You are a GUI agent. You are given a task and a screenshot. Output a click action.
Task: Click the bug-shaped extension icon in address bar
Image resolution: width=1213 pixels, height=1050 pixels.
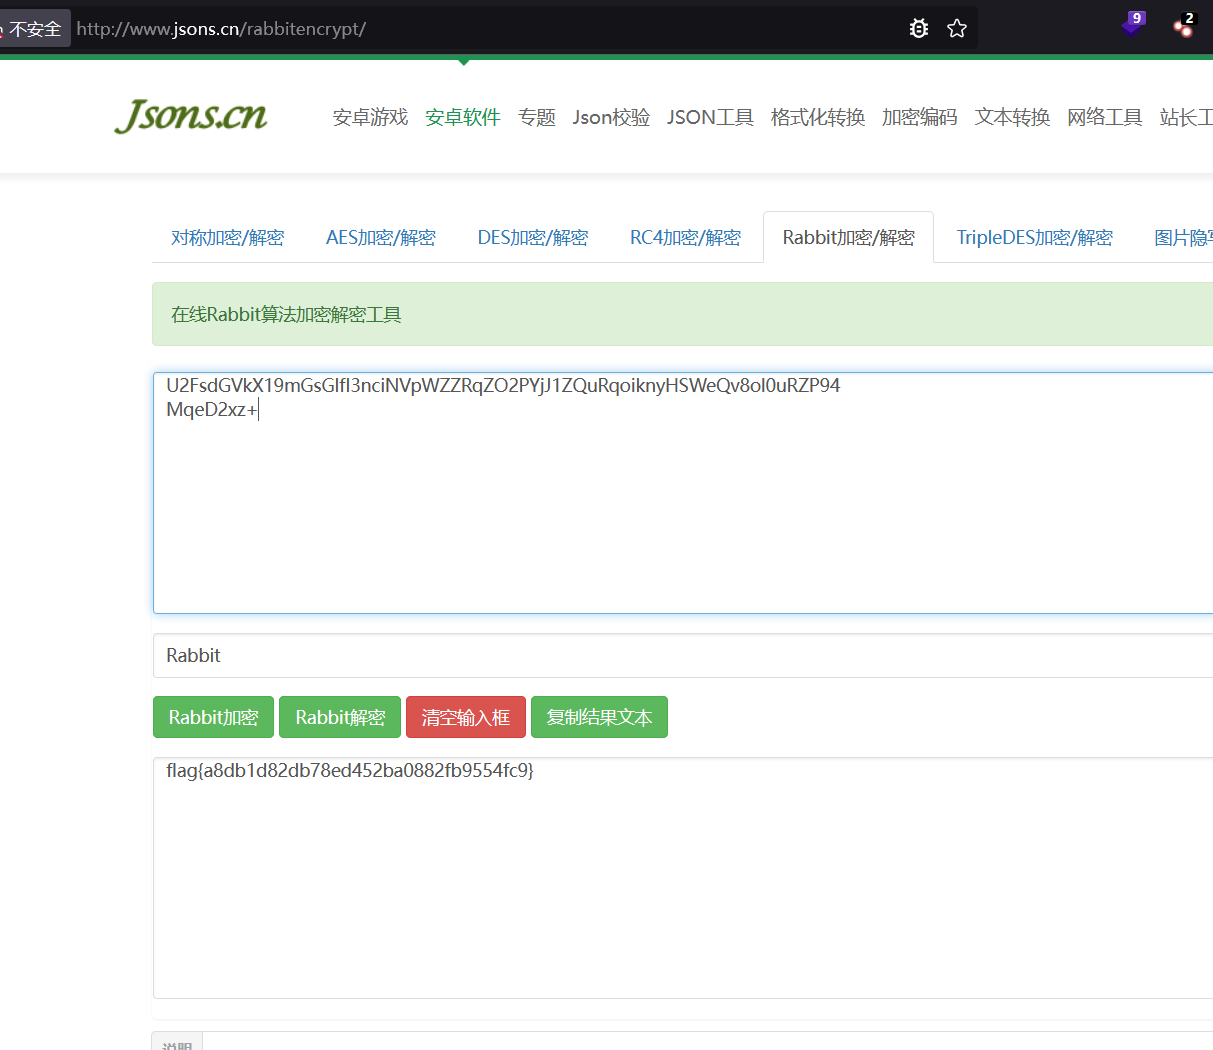point(919,29)
